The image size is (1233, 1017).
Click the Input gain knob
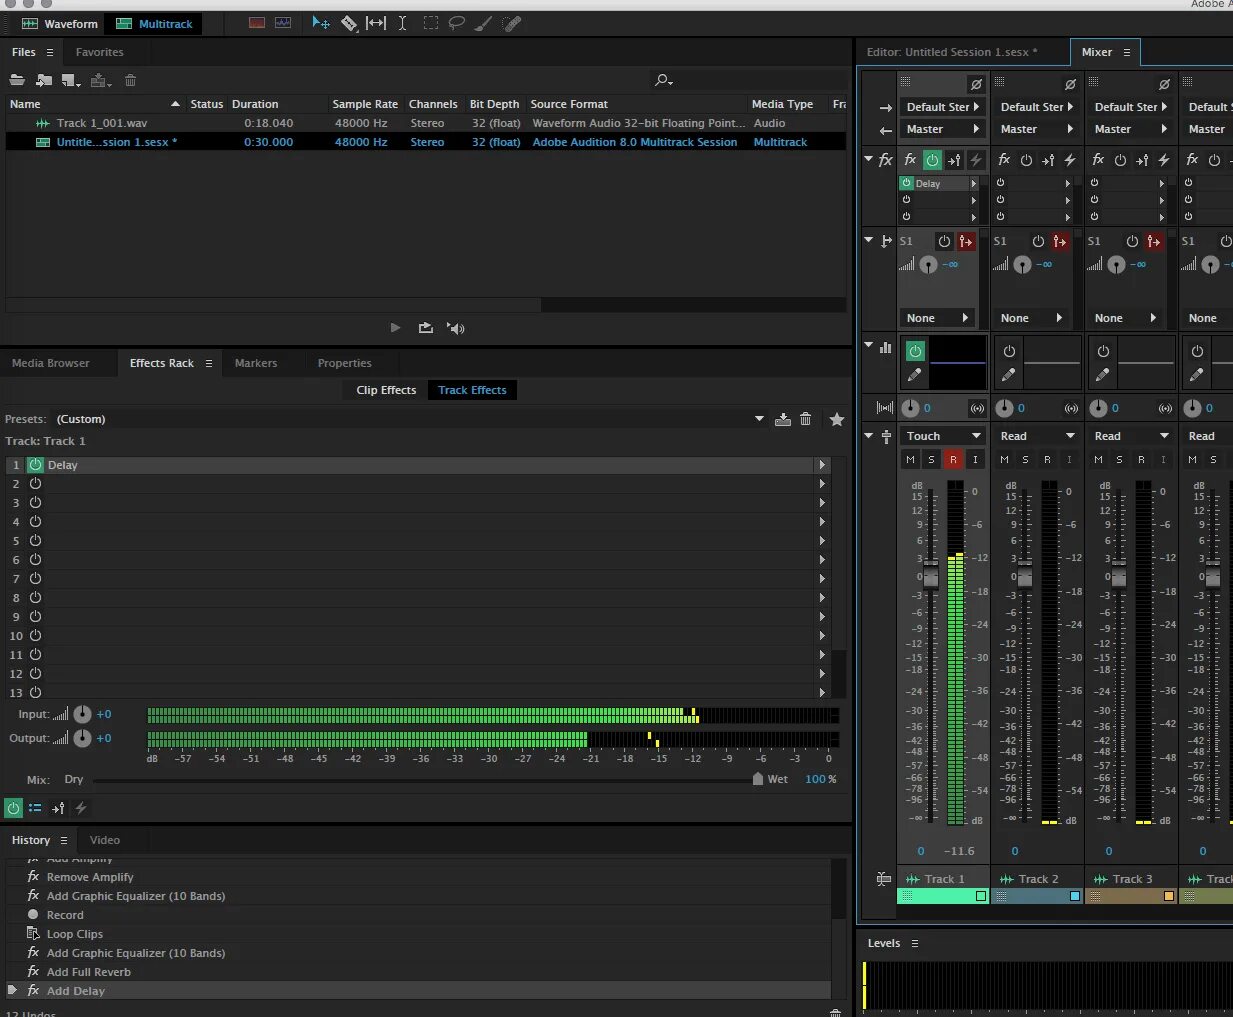tap(82, 714)
